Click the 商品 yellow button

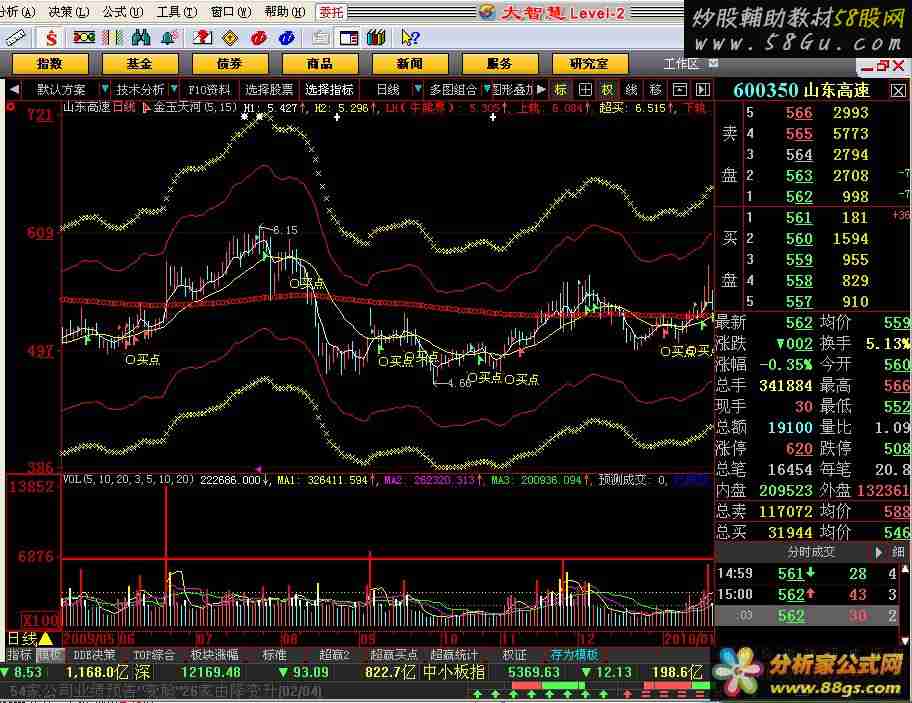click(x=320, y=63)
